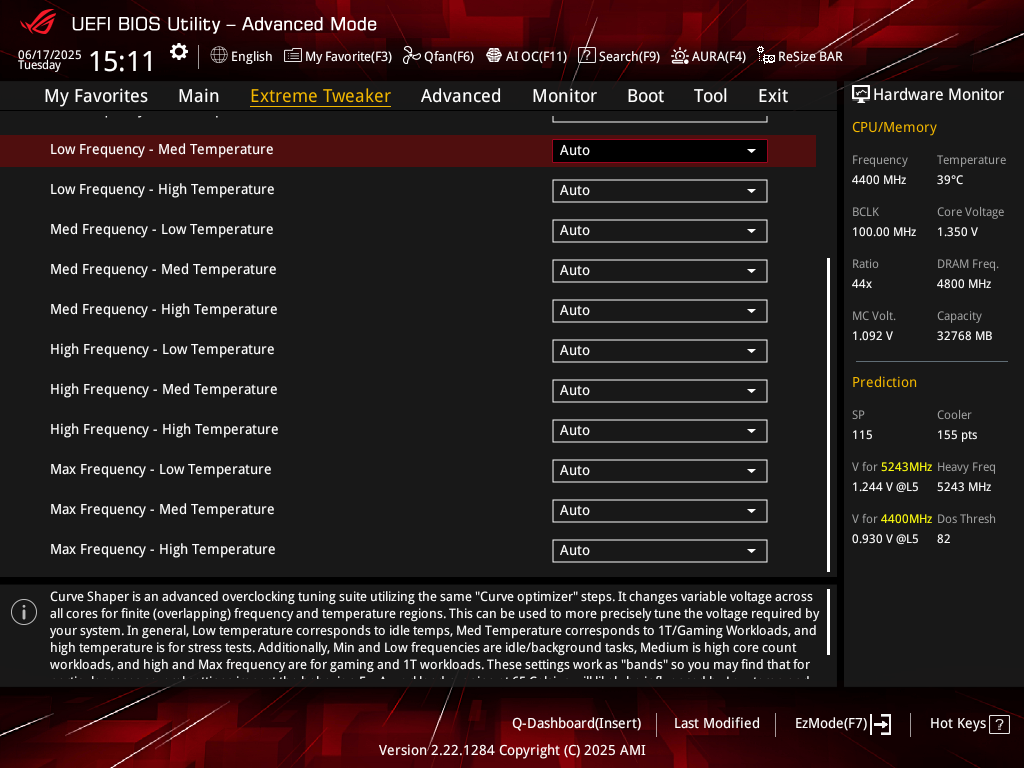Open the Med Frequency - Med Temperature dropdown

pos(660,270)
